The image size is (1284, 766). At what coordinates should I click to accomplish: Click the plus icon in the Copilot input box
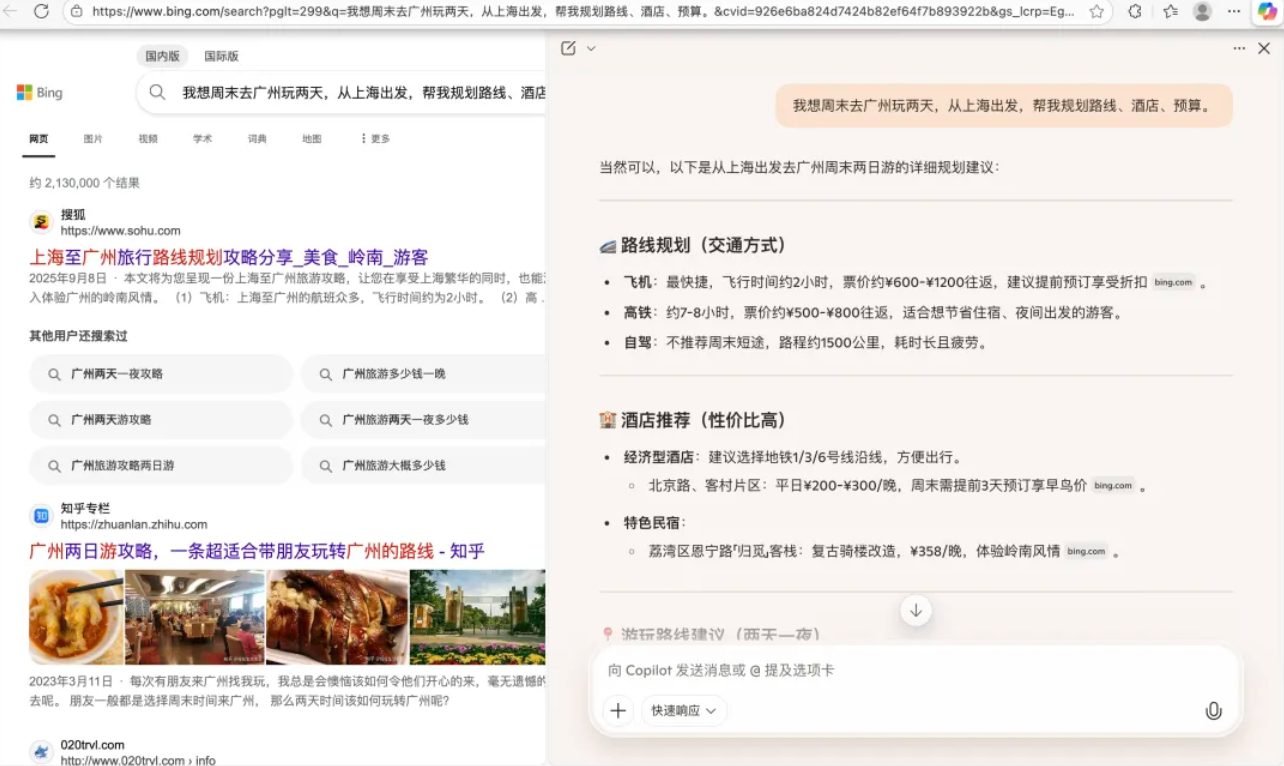tap(618, 711)
